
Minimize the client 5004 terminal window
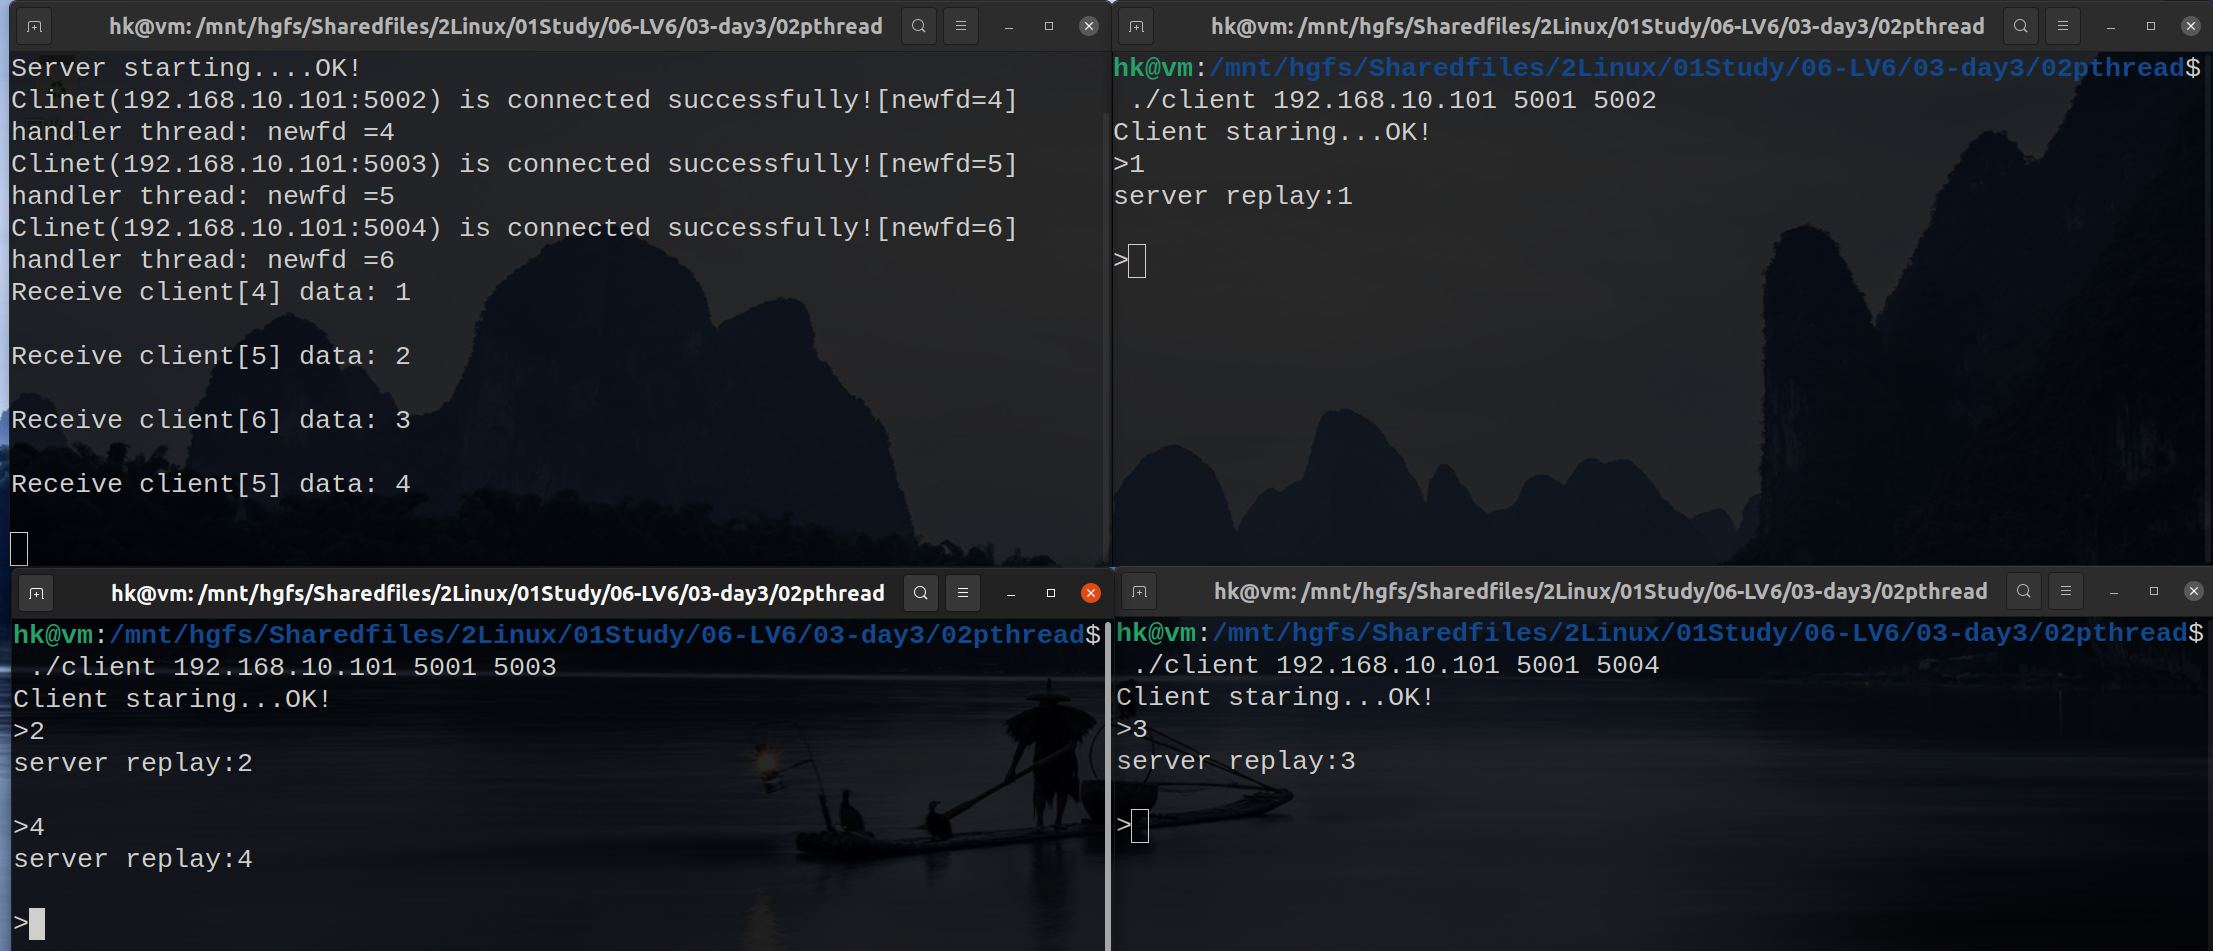2113,592
